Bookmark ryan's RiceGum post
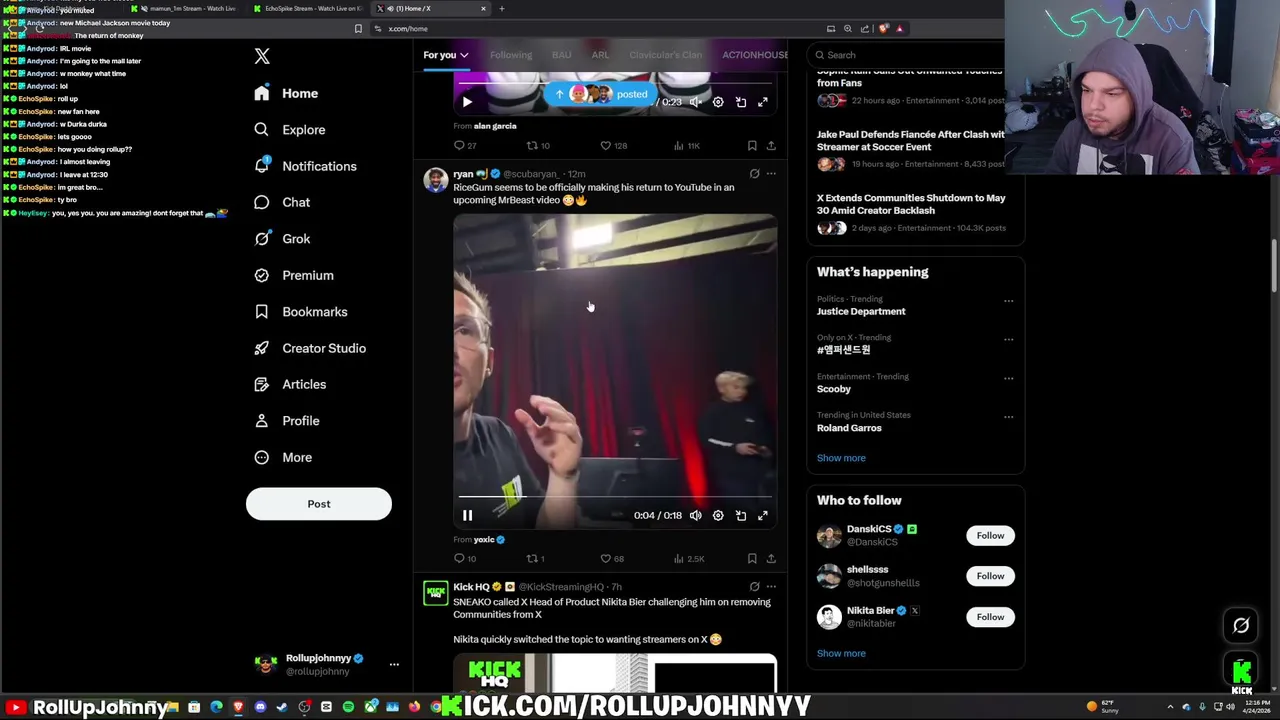This screenshot has height=720, width=1280. pos(752,559)
